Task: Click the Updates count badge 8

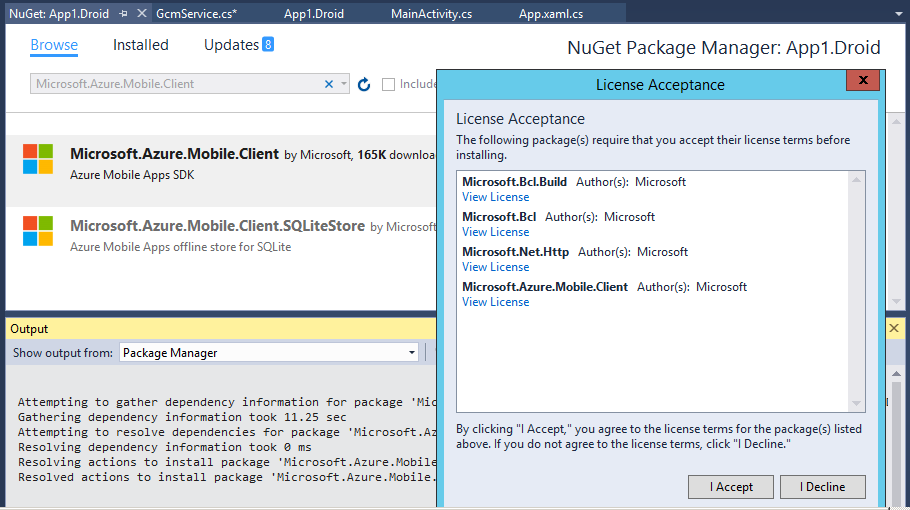Action: coord(268,44)
